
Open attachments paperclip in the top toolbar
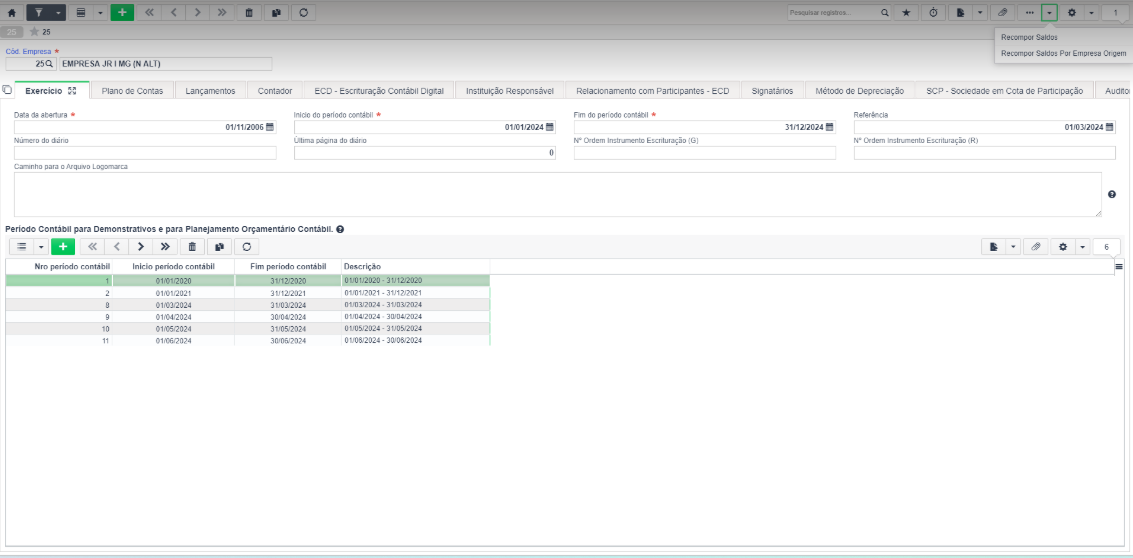coord(1002,12)
